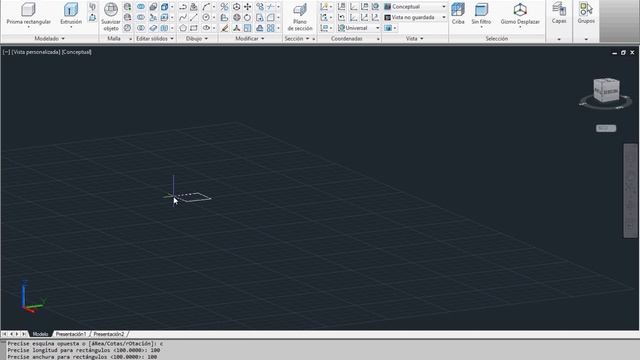Expand the Sección panel
640x360 pixels.
(x=297, y=38)
